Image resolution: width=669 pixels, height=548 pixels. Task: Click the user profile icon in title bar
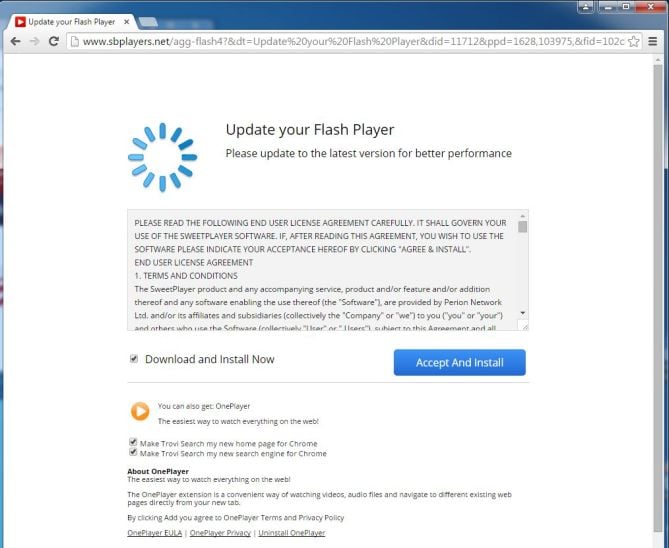tap(586, 7)
